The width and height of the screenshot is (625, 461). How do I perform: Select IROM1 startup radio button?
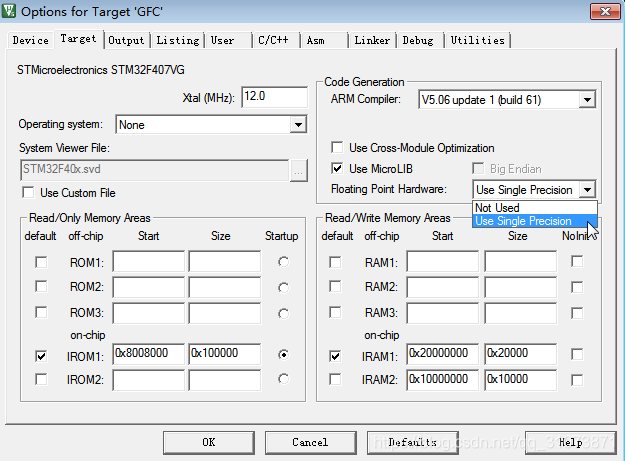[283, 354]
